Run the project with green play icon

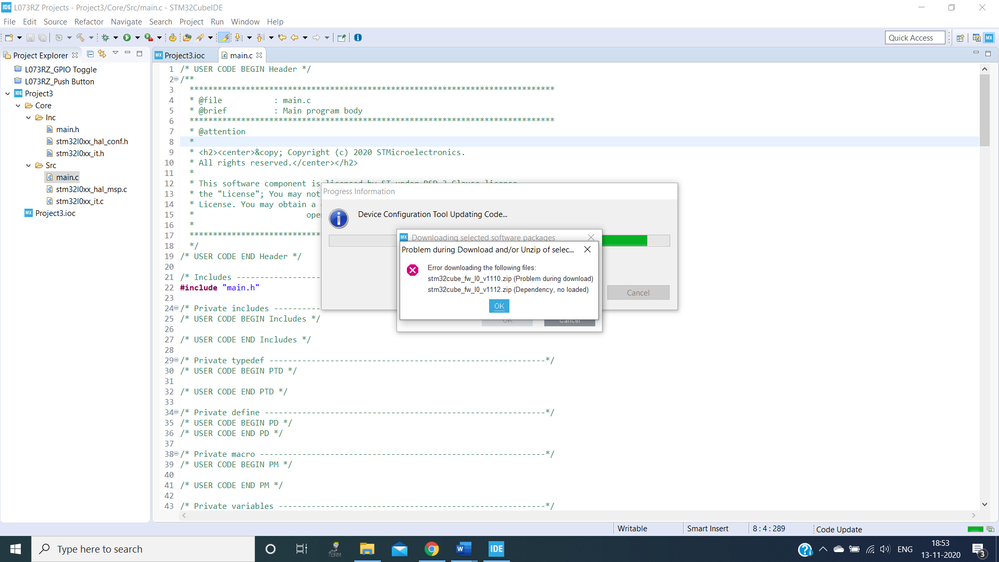[x=127, y=38]
